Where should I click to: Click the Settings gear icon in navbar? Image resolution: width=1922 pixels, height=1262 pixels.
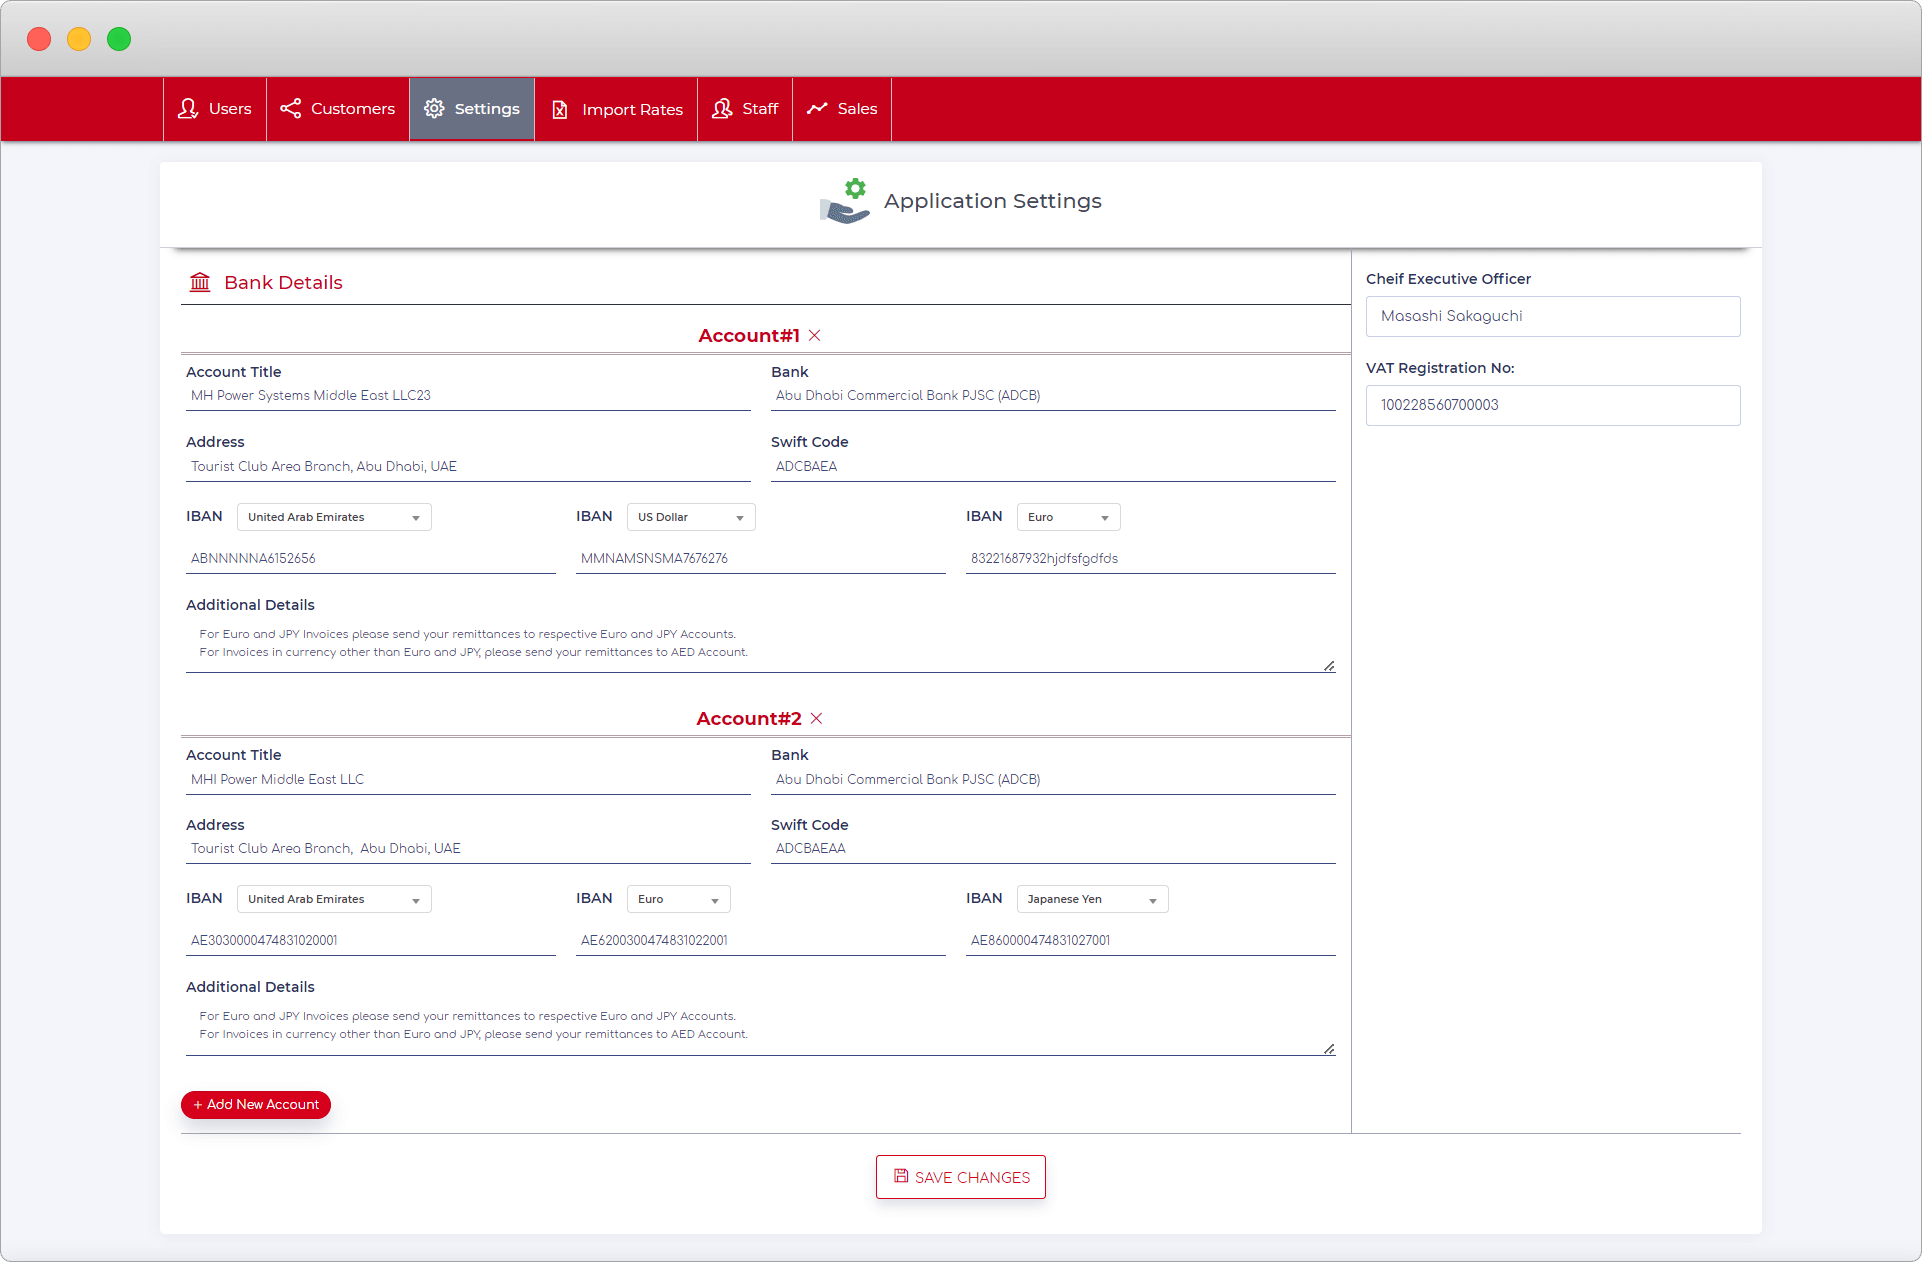(x=434, y=108)
